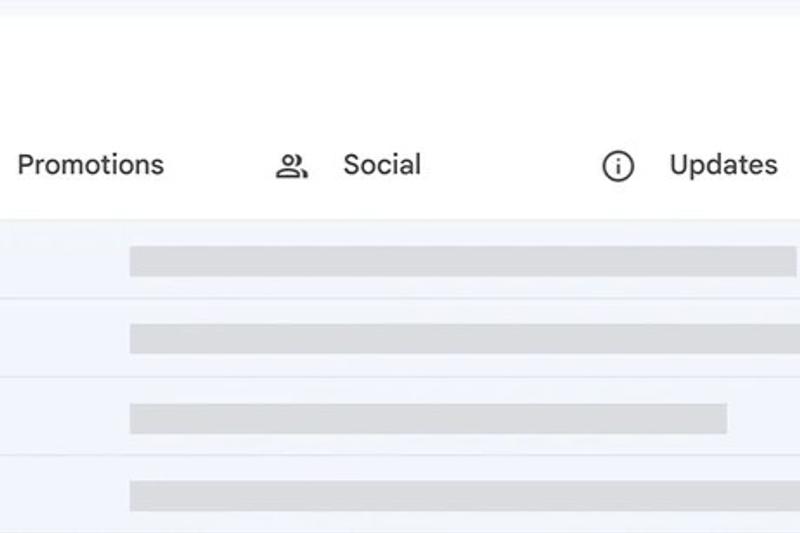
Task: Open the Promotions tab
Action: (x=90, y=165)
